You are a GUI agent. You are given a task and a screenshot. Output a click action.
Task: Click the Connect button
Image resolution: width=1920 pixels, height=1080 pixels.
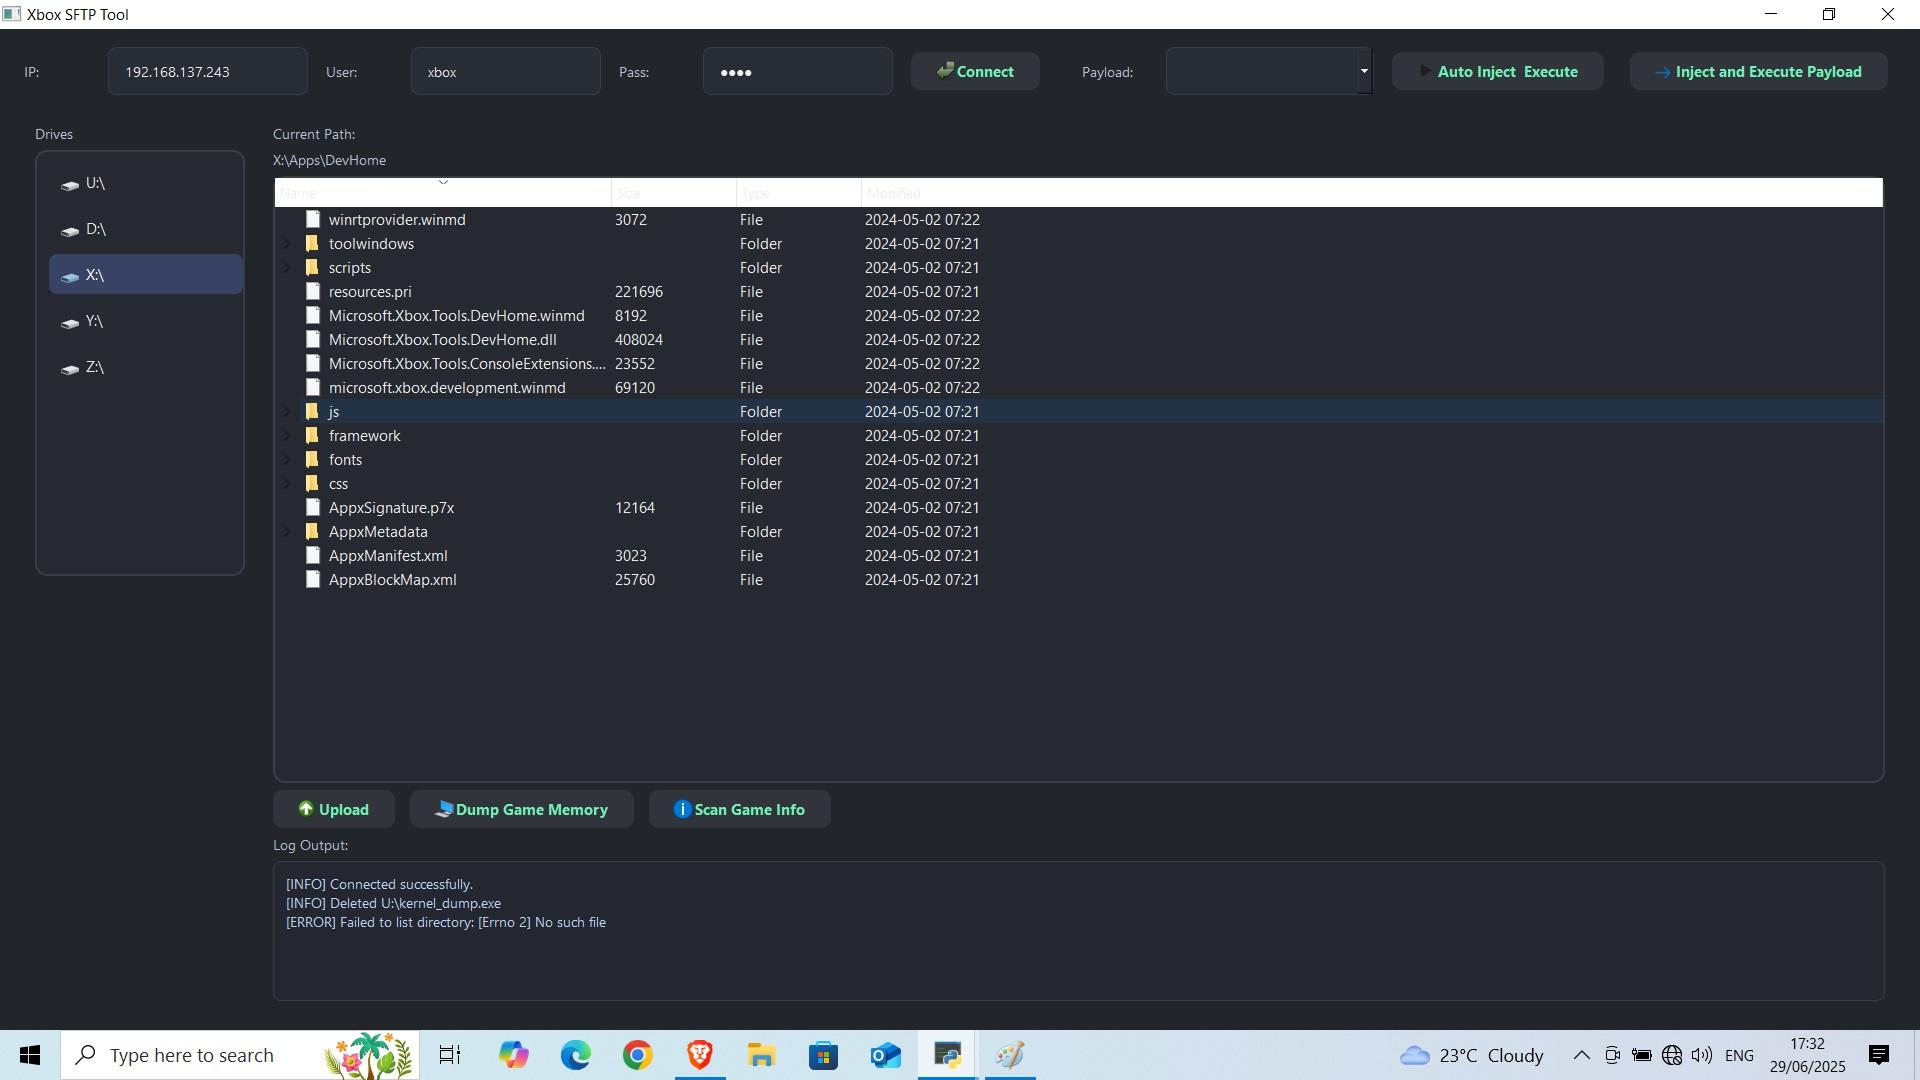coord(975,72)
